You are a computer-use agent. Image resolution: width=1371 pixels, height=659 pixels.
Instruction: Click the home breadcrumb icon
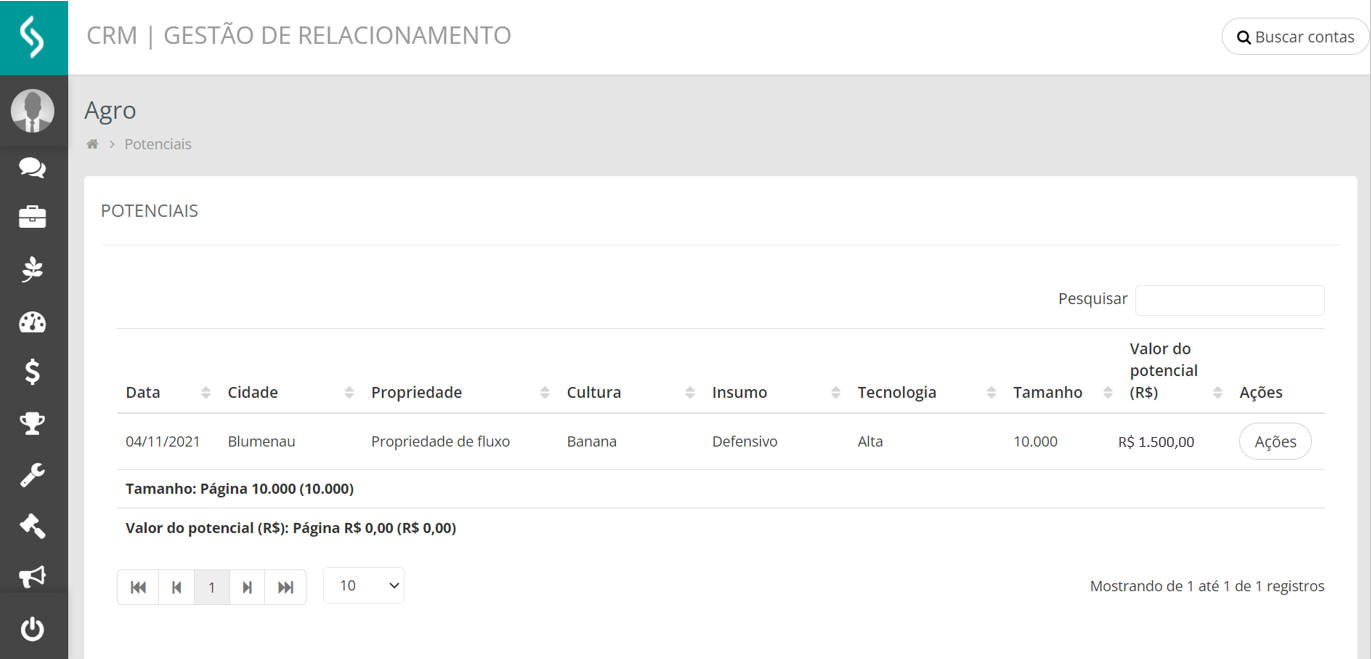(x=92, y=144)
